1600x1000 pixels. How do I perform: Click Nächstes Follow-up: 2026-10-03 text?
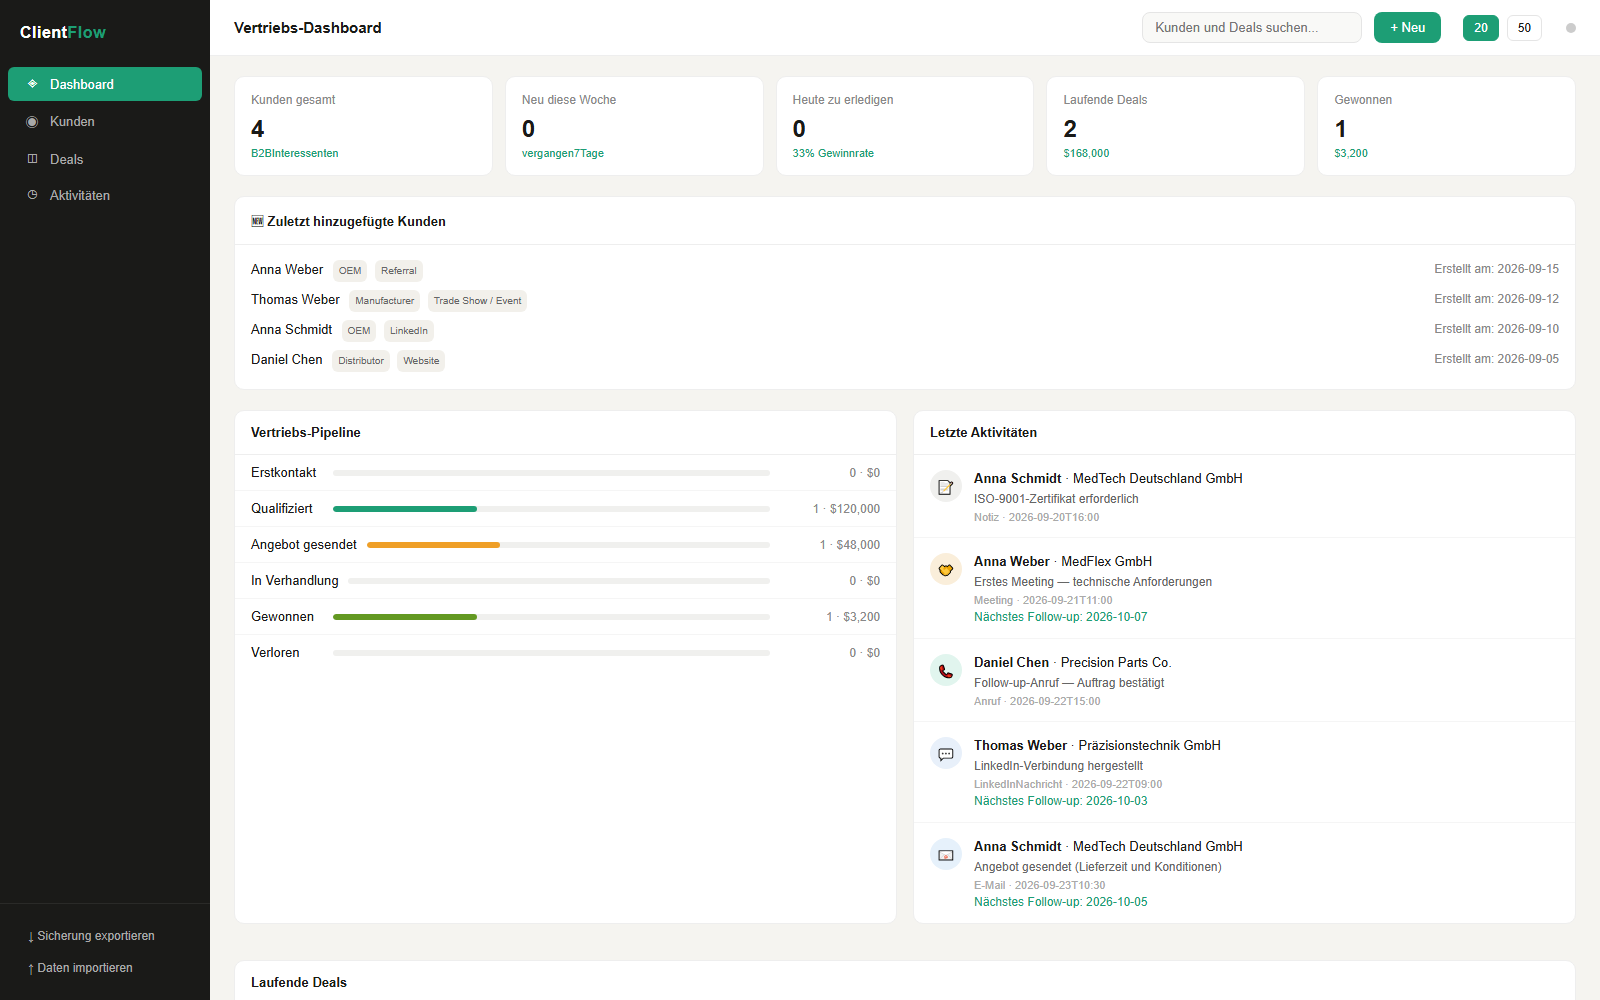(x=1061, y=801)
